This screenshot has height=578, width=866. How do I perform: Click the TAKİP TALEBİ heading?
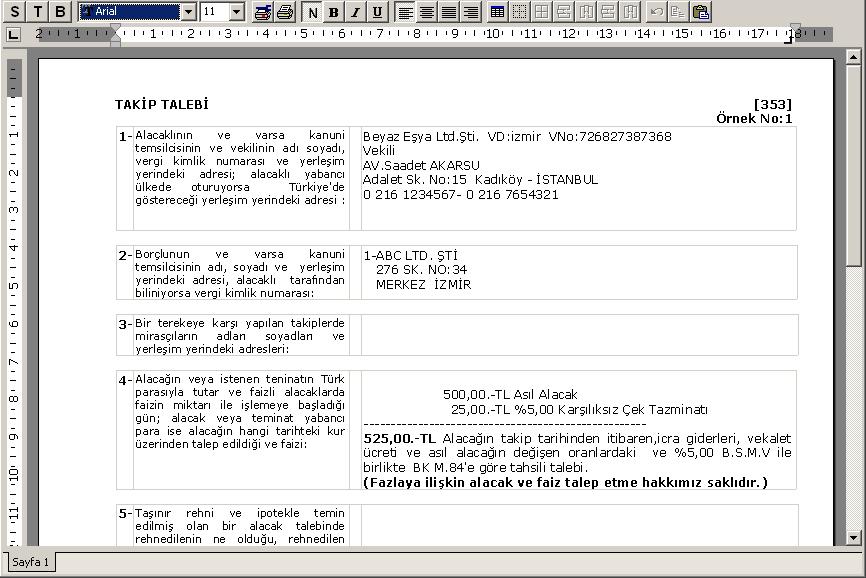tap(162, 104)
